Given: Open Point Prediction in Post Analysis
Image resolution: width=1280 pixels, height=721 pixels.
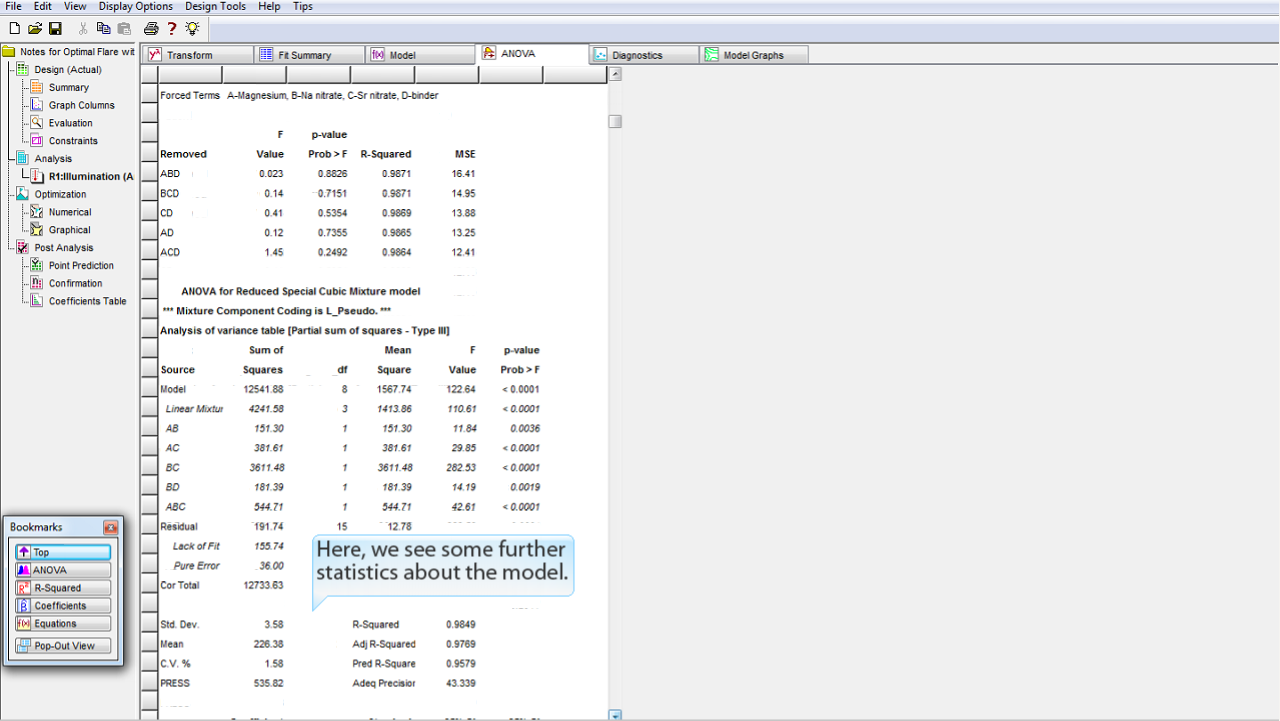Looking at the screenshot, I should point(81,265).
